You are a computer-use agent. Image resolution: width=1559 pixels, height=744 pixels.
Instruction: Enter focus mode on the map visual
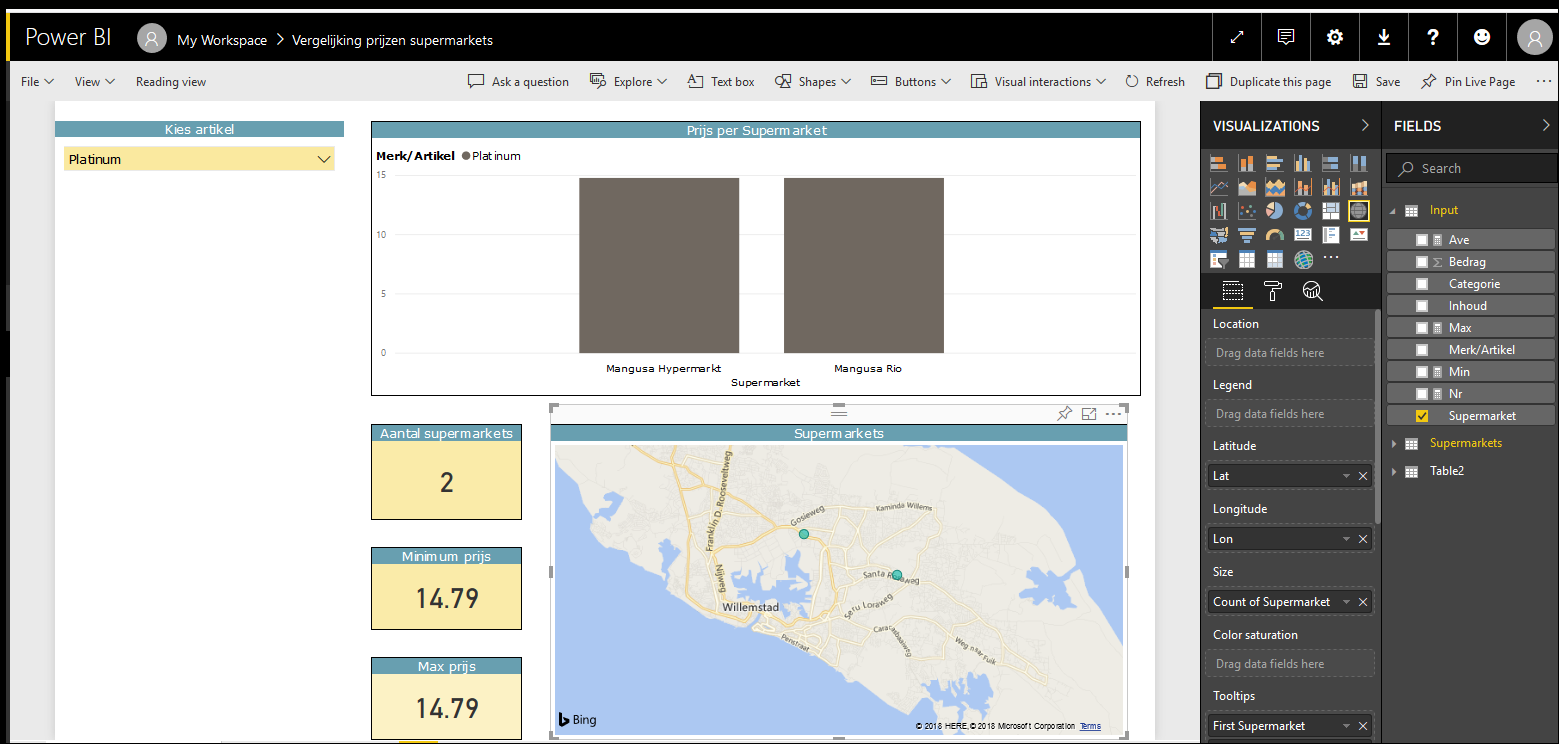pyautogui.click(x=1089, y=414)
